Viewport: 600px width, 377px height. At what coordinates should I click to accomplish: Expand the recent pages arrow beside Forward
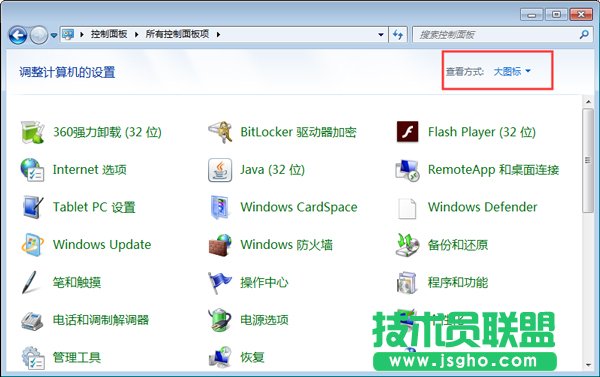click(54, 35)
